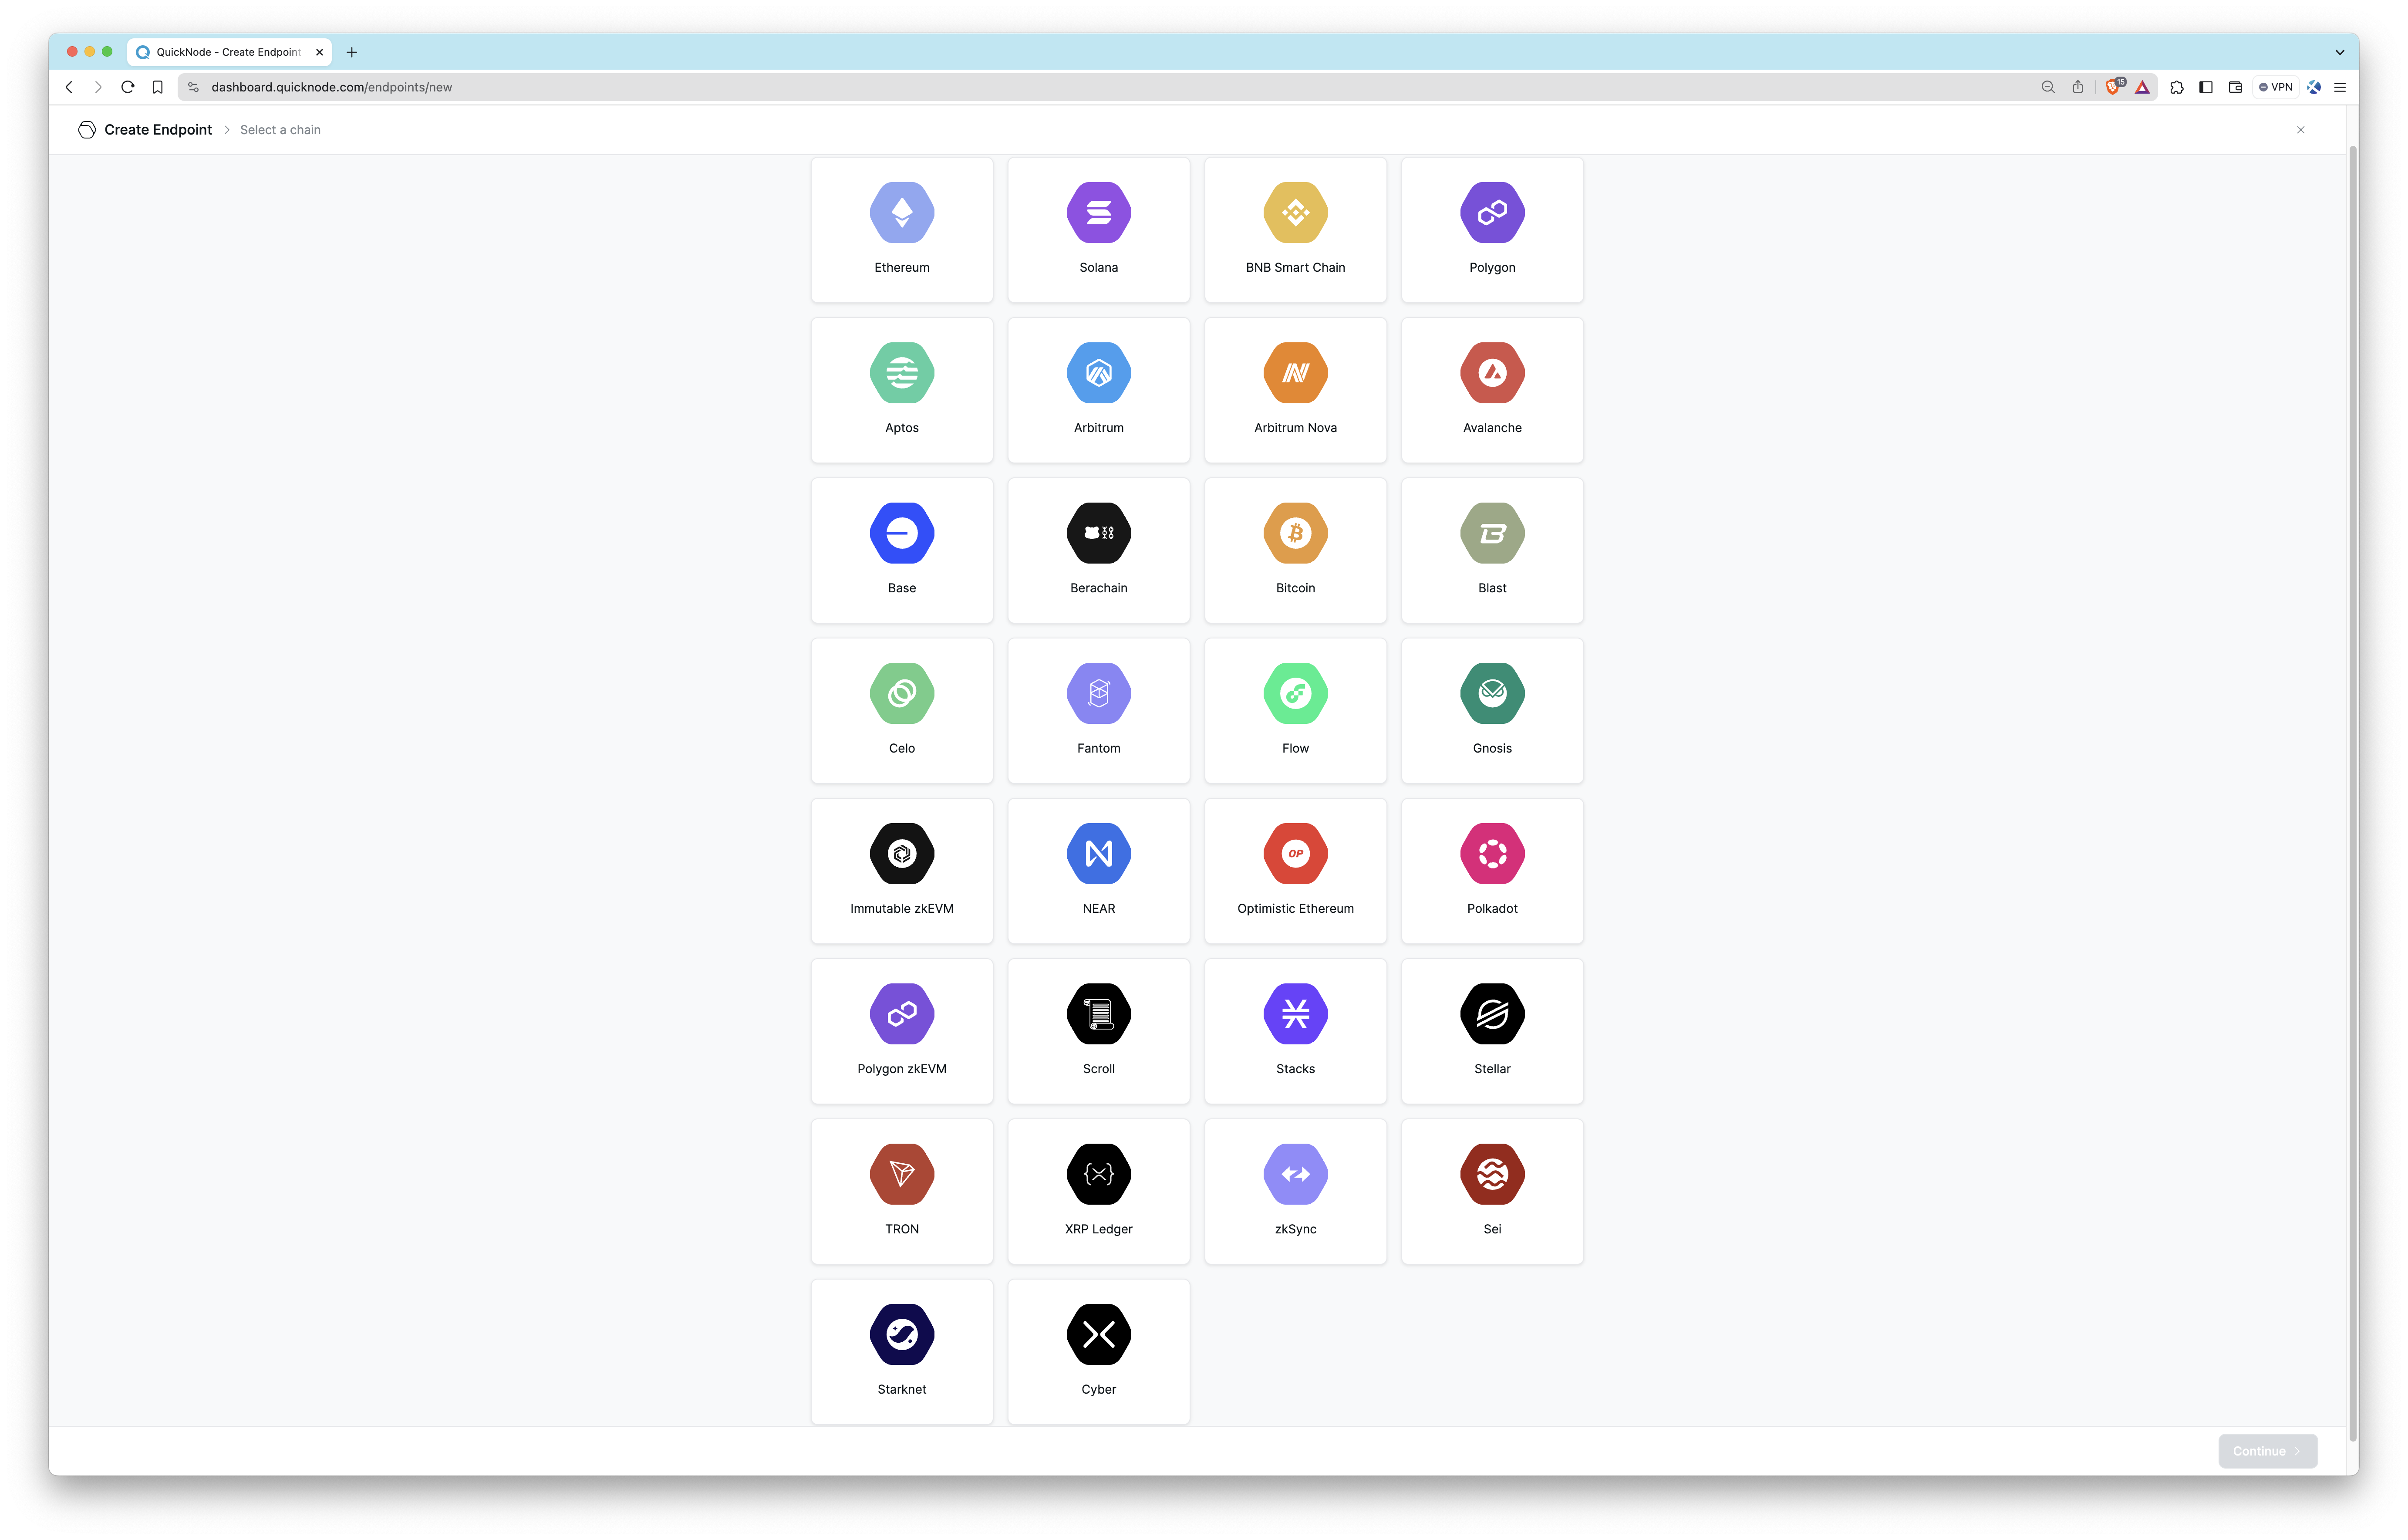Select the Solana blockchain icon
The width and height of the screenshot is (2408, 1540).
[x=1097, y=211]
